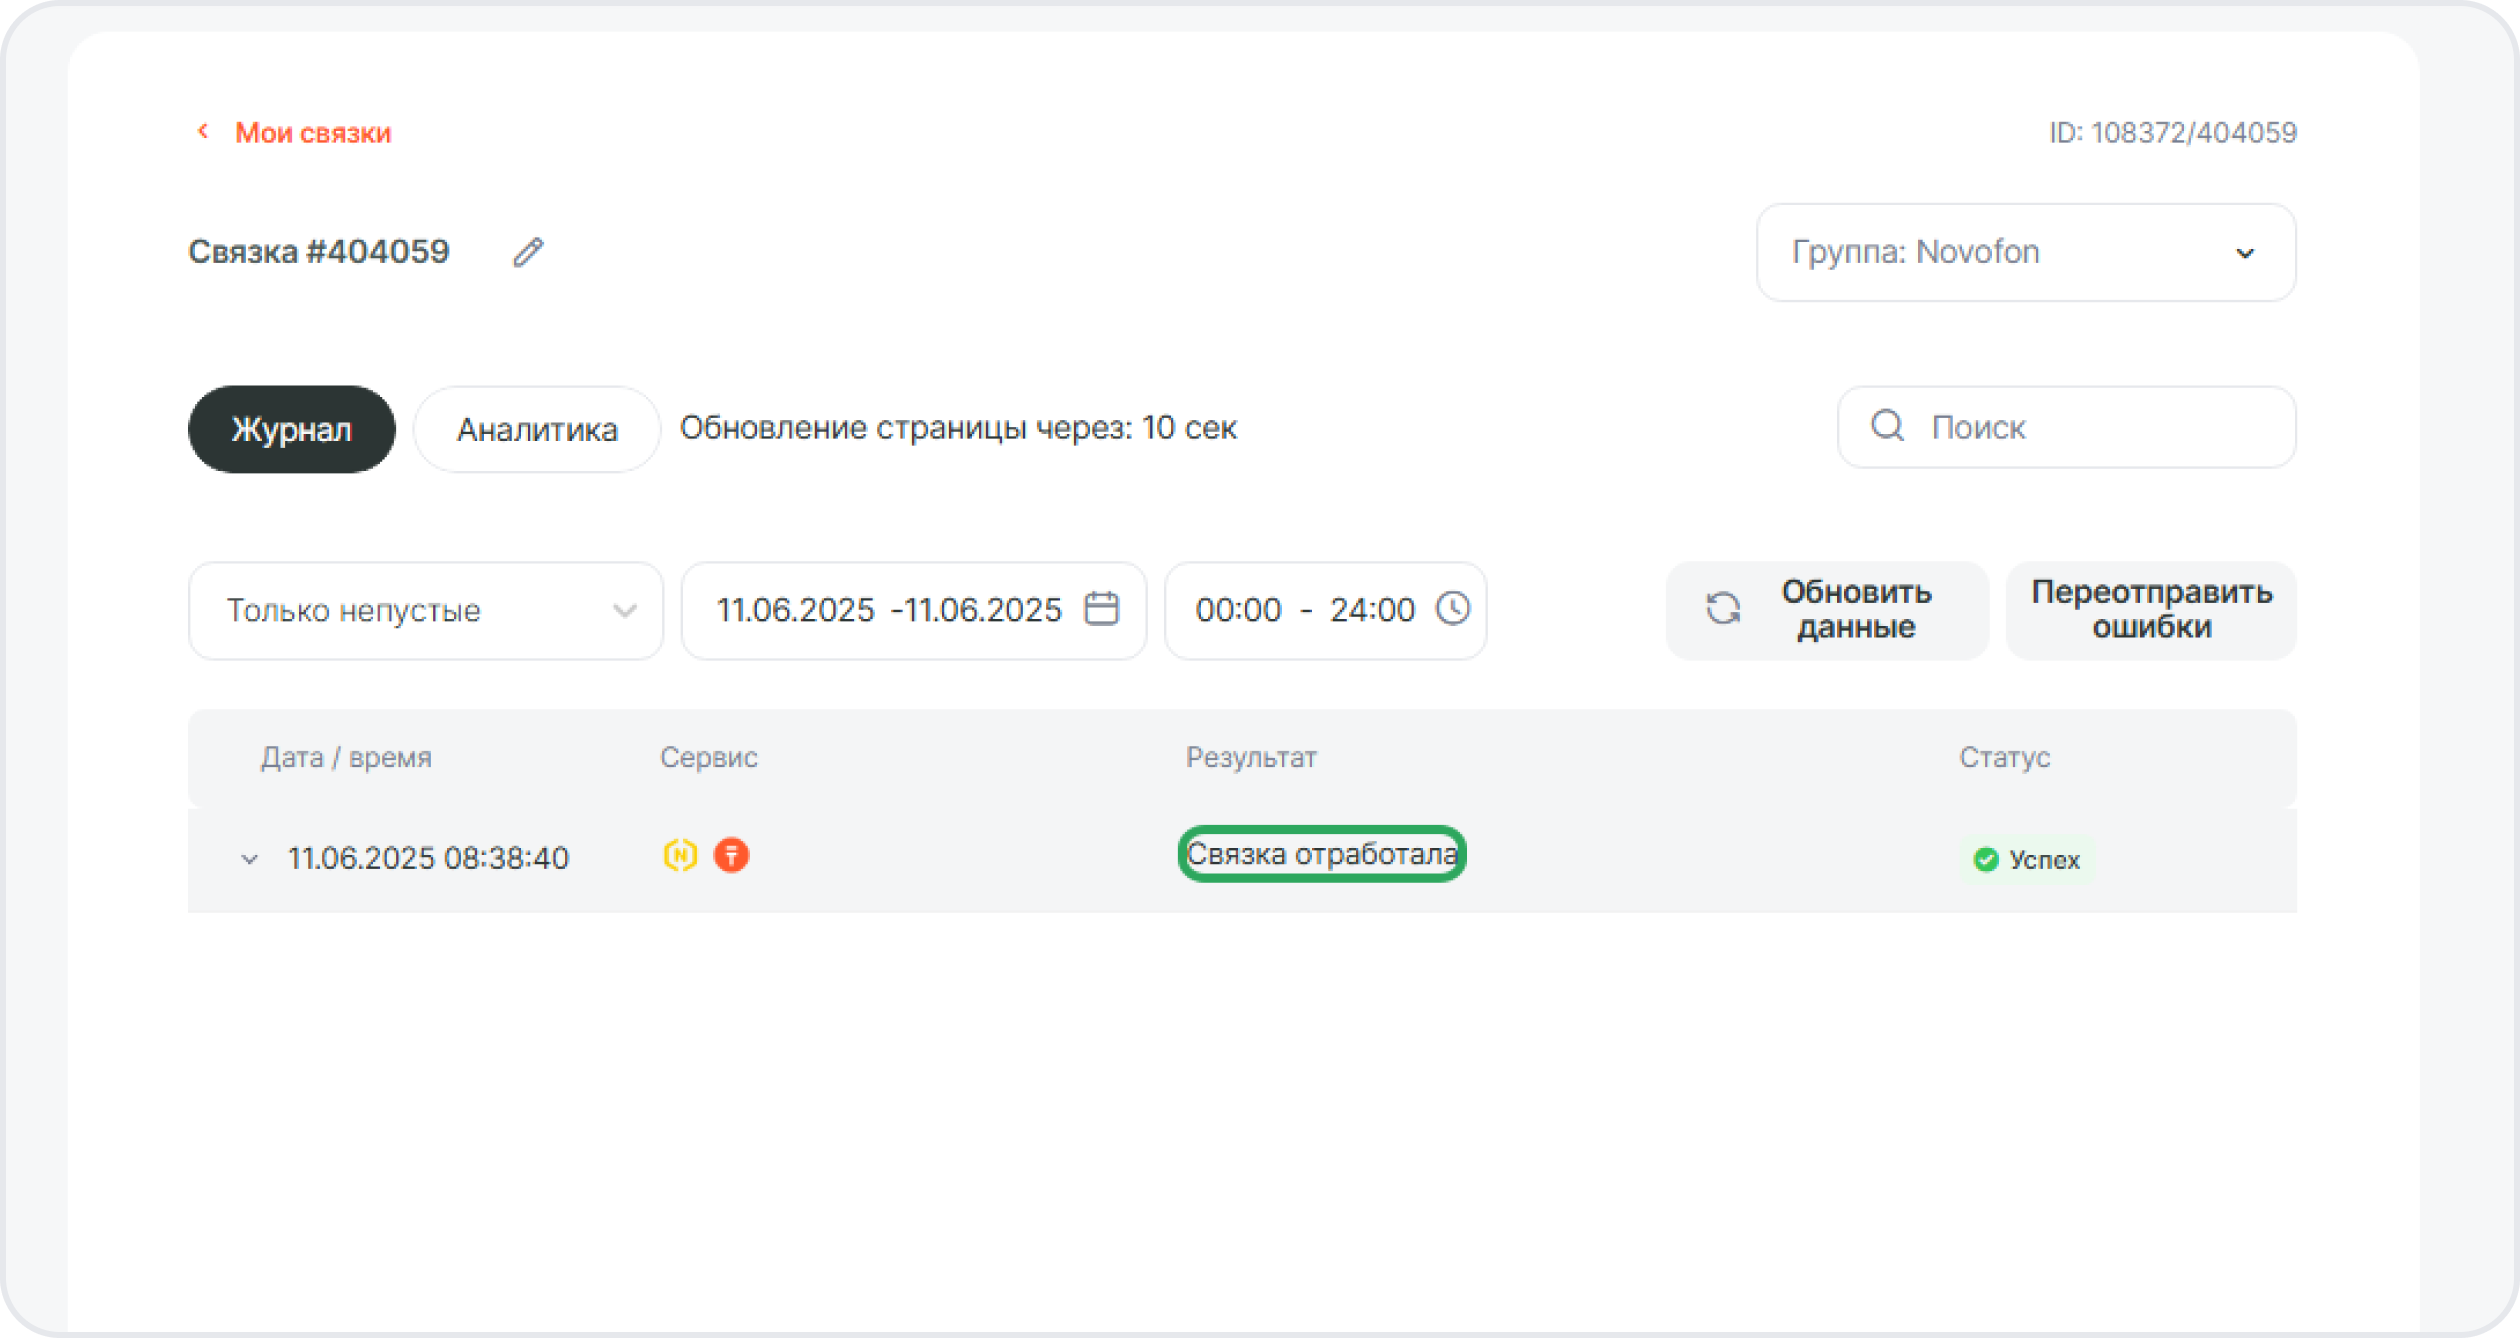Image resolution: width=2520 pixels, height=1338 pixels.
Task: Click the pencil edit icon next to Связка #404059
Action: pyautogui.click(x=528, y=252)
